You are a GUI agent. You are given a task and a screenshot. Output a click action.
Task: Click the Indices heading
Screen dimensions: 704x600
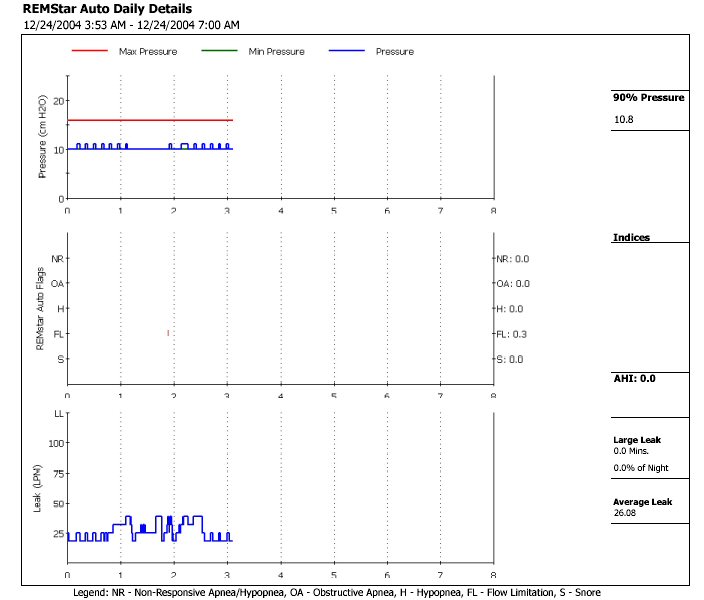(632, 238)
